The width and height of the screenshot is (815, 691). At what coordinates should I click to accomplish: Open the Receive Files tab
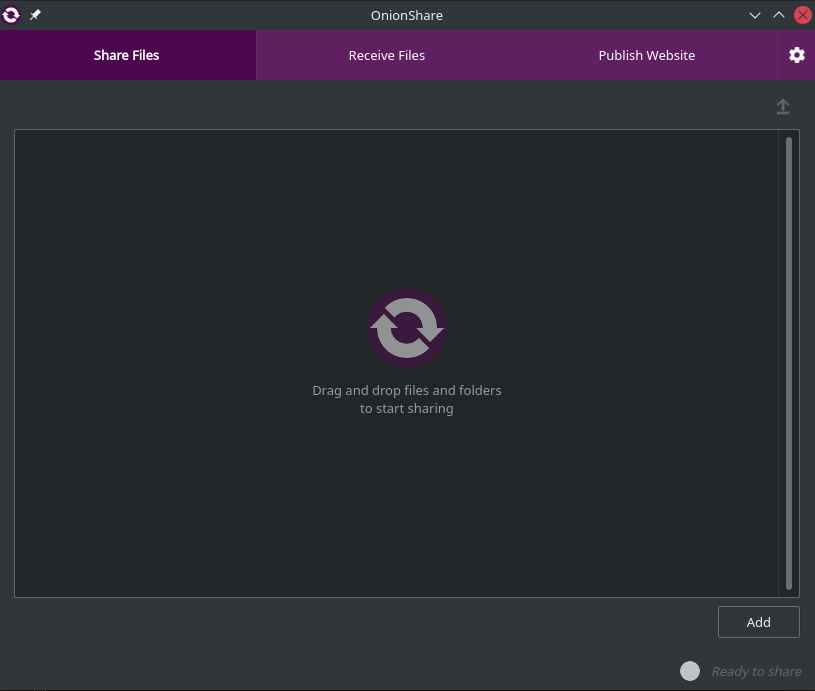[x=387, y=55]
